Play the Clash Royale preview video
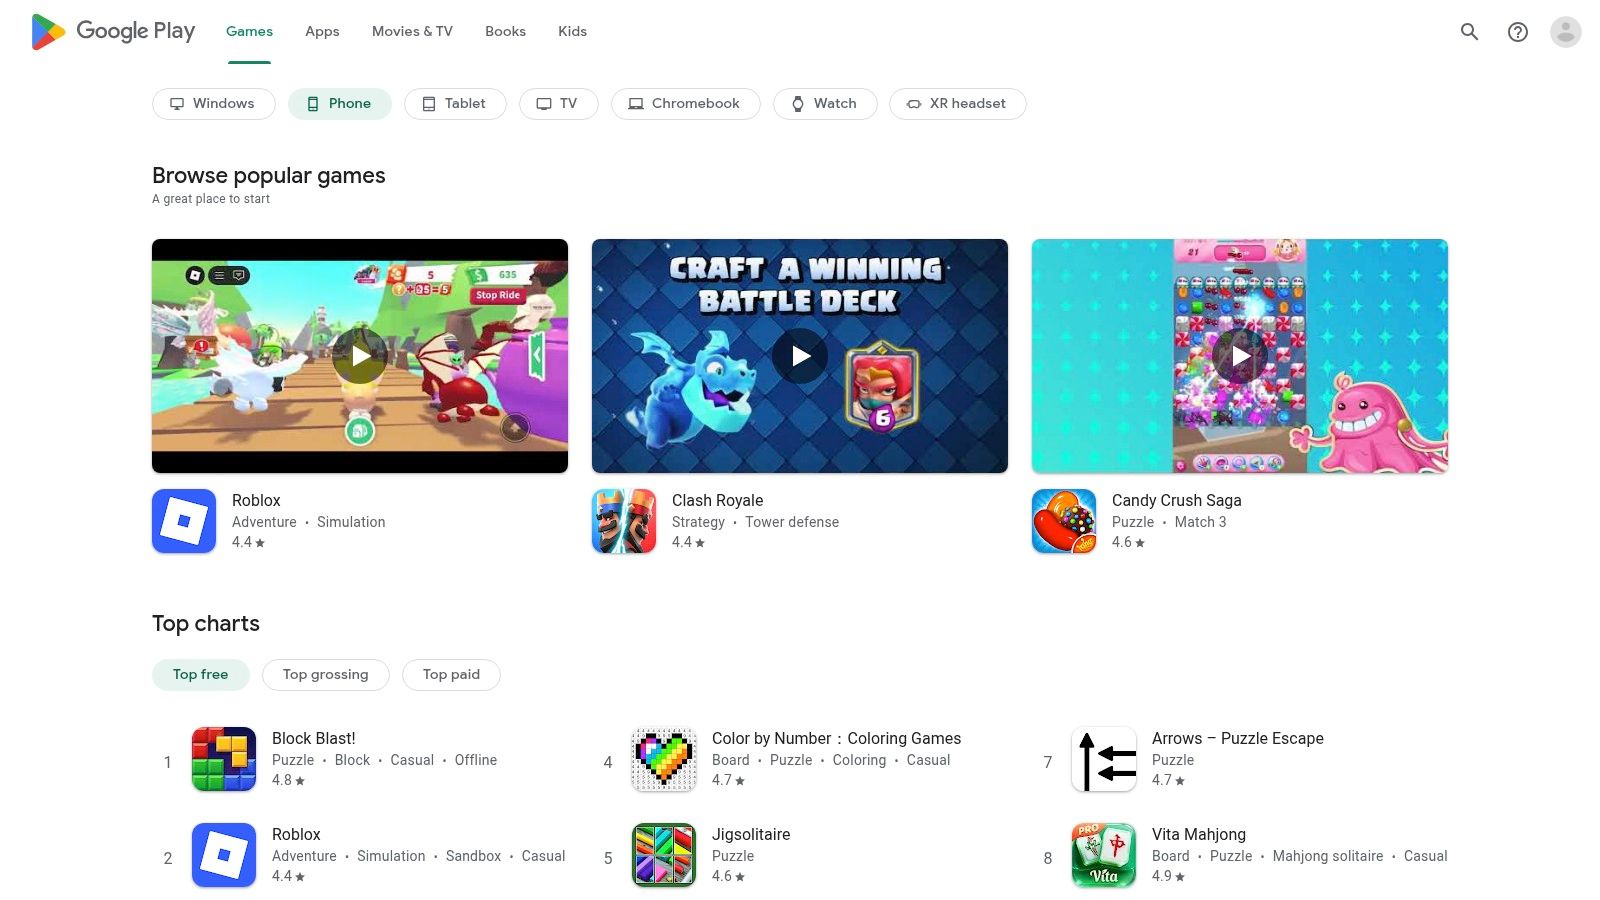Viewport: 1600px width, 900px height. tap(799, 355)
